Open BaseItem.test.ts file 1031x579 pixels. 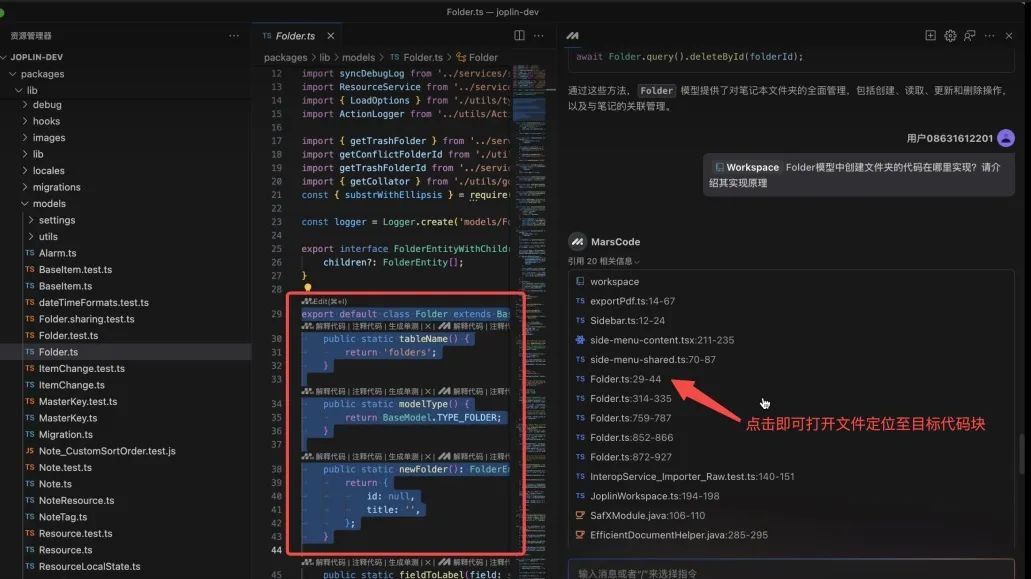click(x=75, y=269)
